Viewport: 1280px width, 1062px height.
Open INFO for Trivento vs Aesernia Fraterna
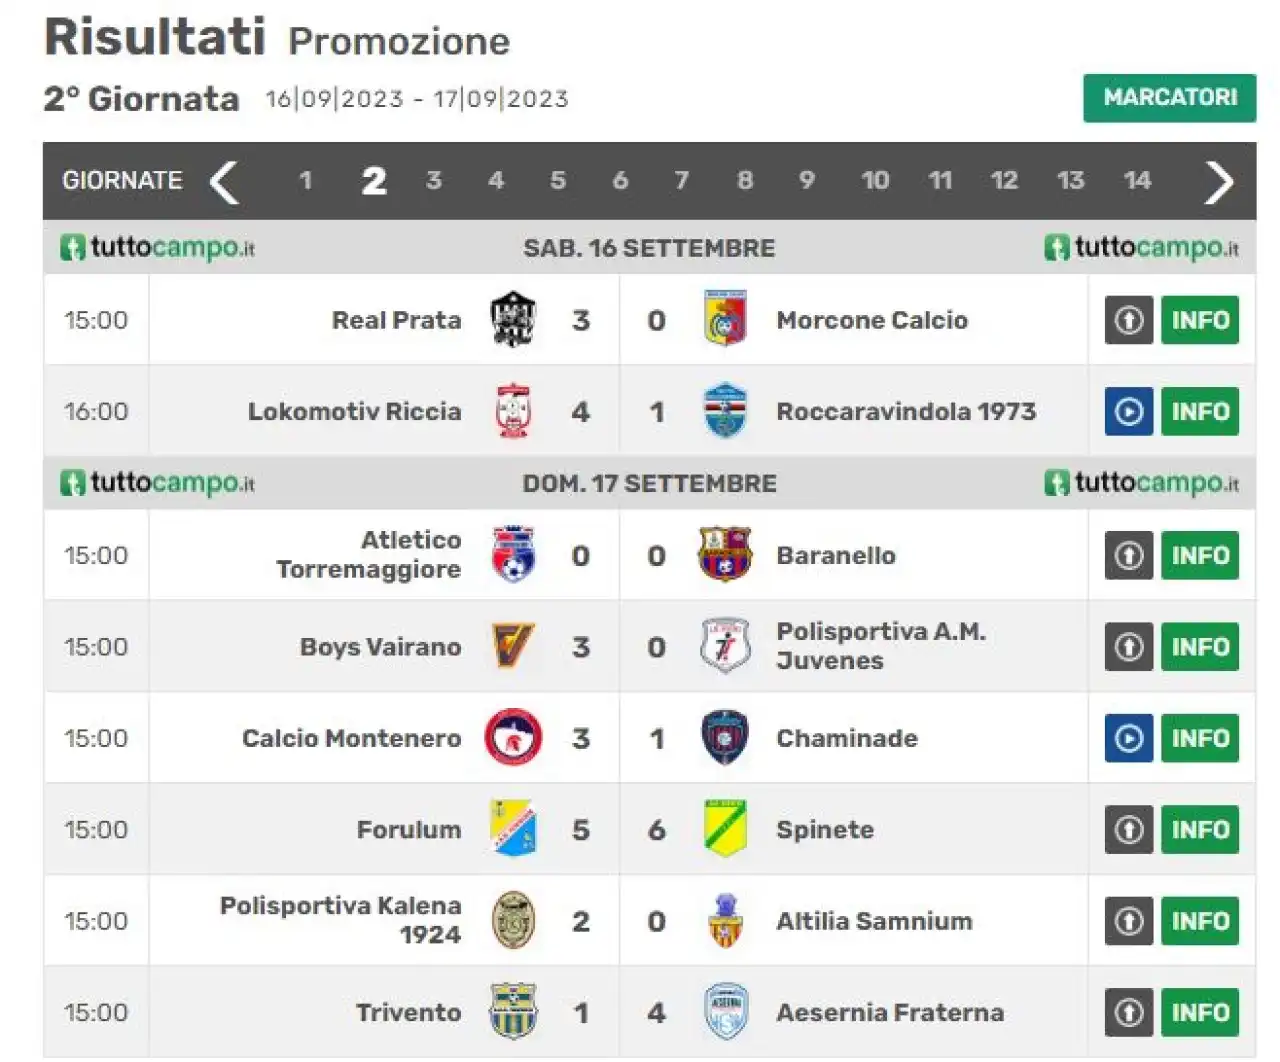[1200, 1012]
